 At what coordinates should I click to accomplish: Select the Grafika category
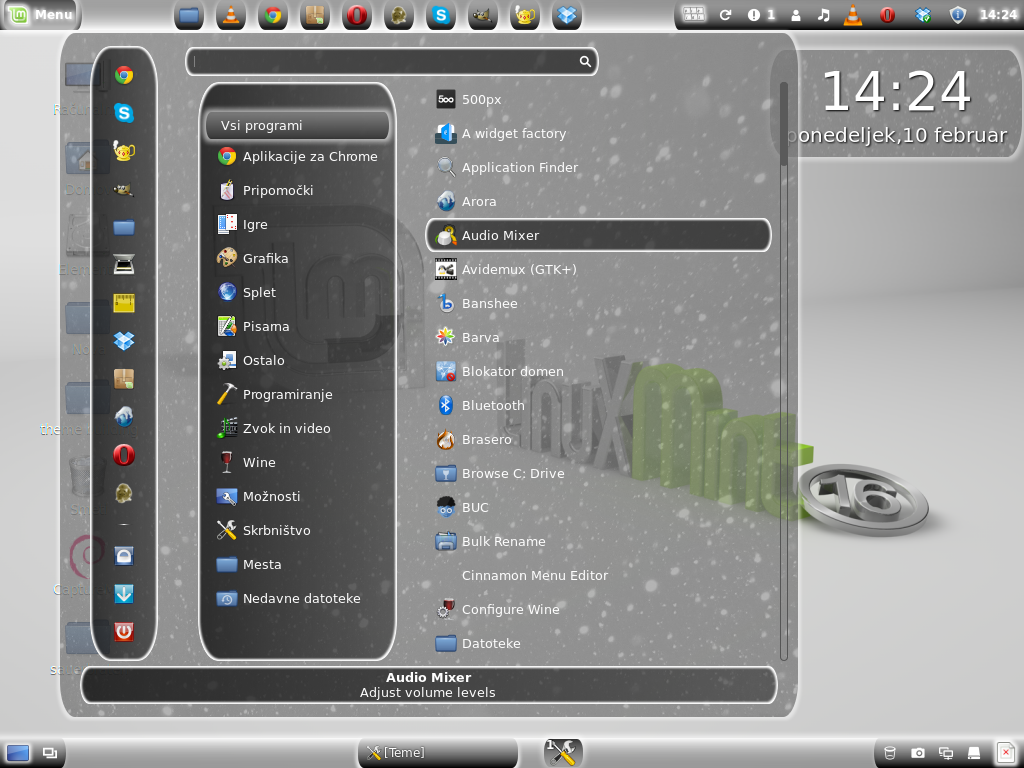coord(298,258)
